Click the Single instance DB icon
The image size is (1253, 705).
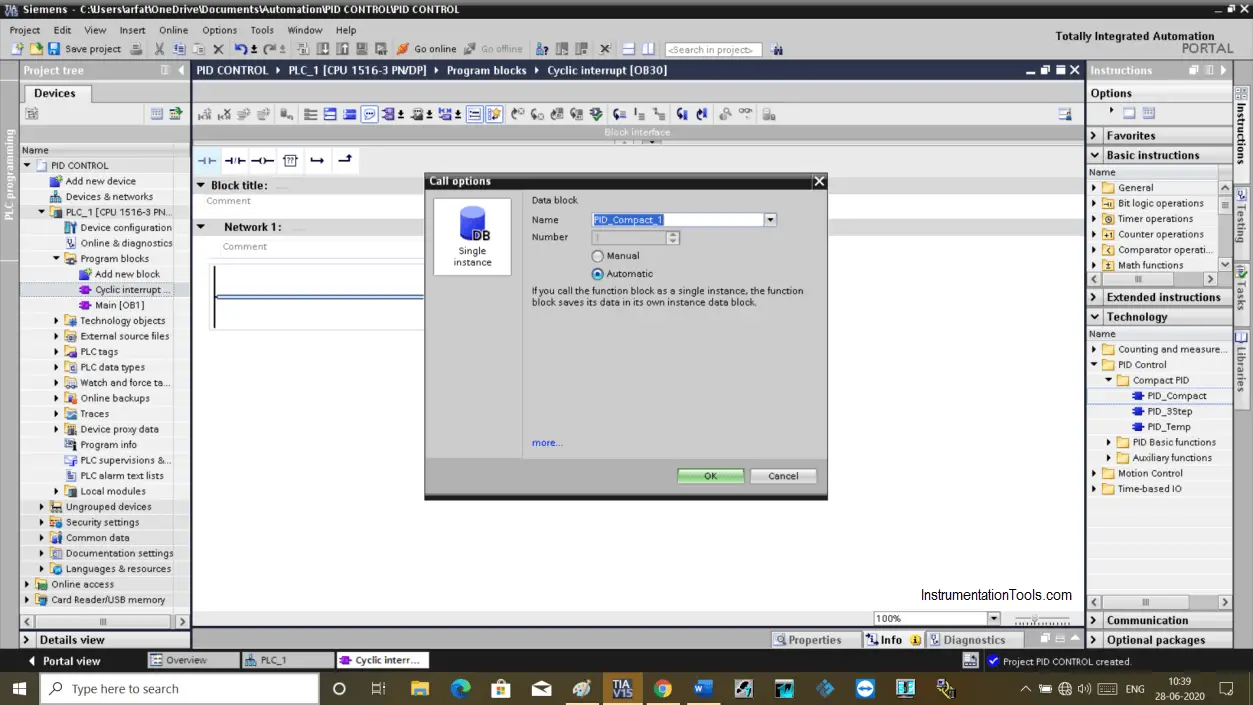pyautogui.click(x=472, y=237)
